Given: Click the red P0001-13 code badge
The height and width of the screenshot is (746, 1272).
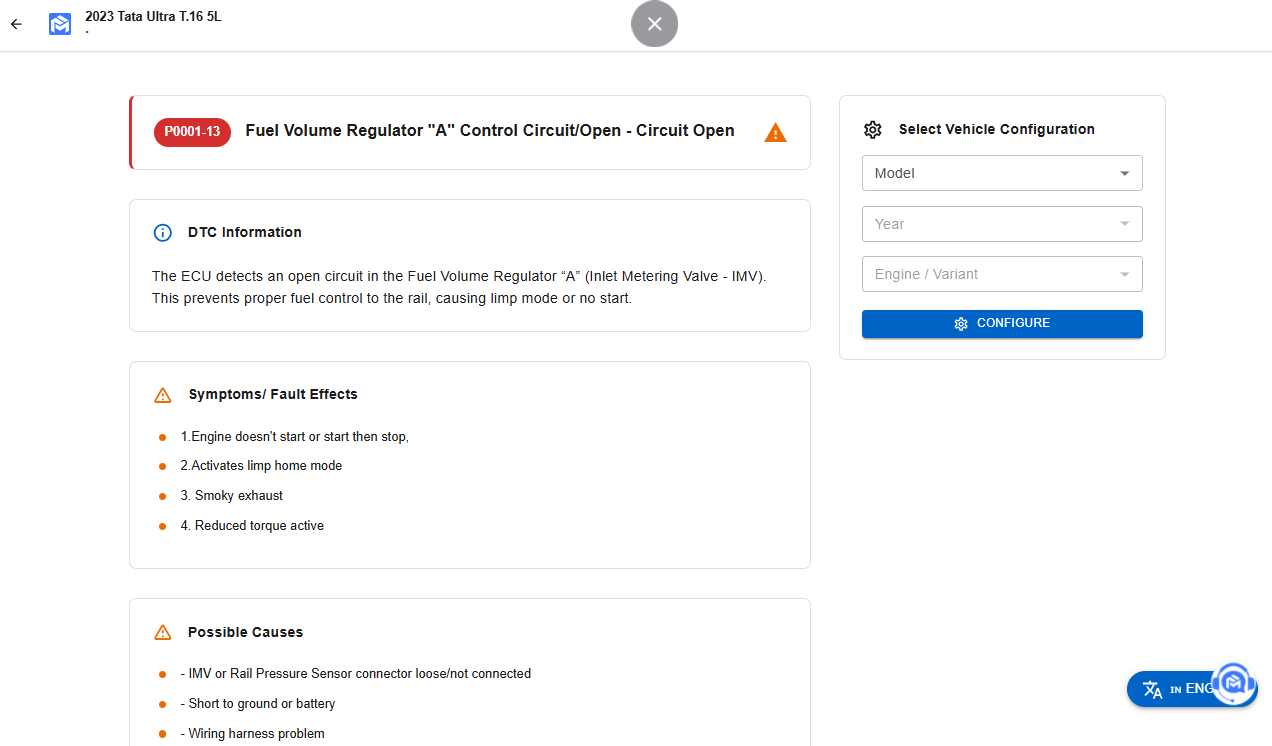Looking at the screenshot, I should point(192,132).
